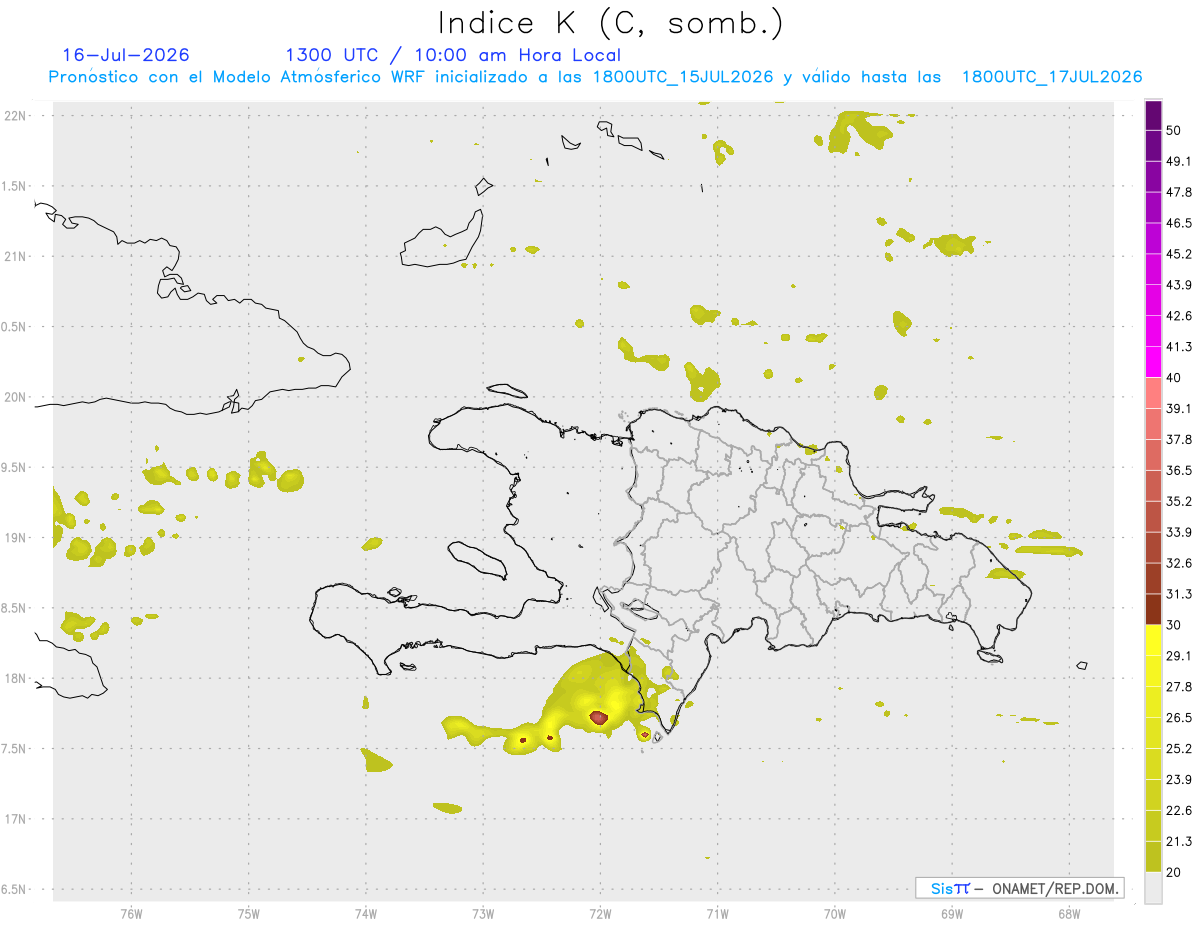
Task: Click the colorbar value "20"
Action: 1174,871
